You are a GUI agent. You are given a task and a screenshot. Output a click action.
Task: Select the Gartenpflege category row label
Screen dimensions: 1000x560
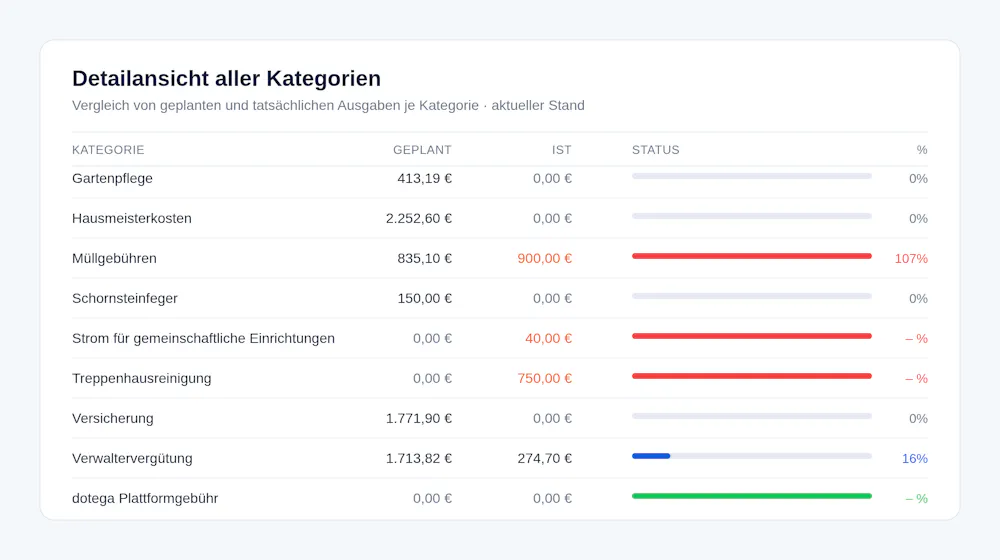(112, 179)
